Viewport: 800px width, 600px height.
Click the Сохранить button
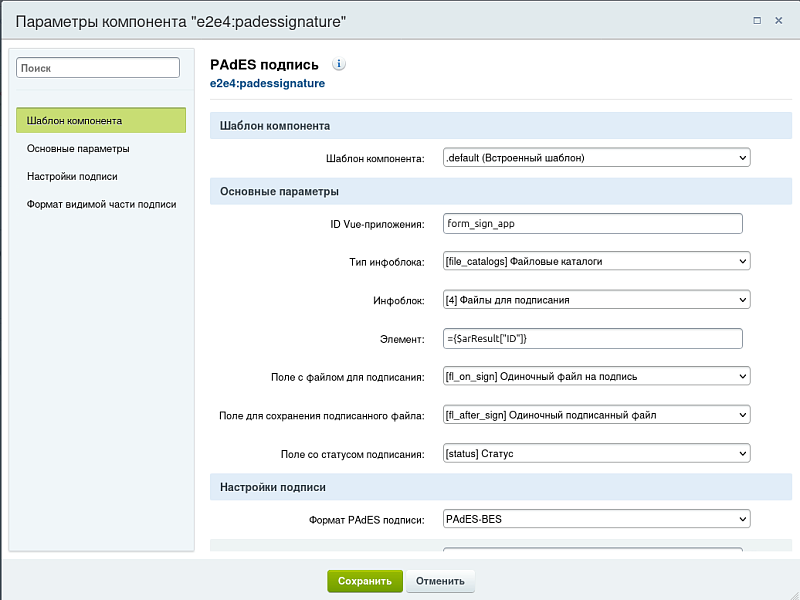tap(364, 581)
